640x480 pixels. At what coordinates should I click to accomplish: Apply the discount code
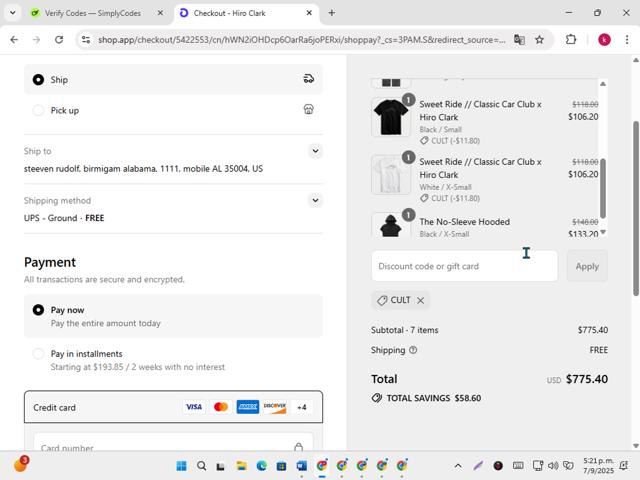(587, 266)
